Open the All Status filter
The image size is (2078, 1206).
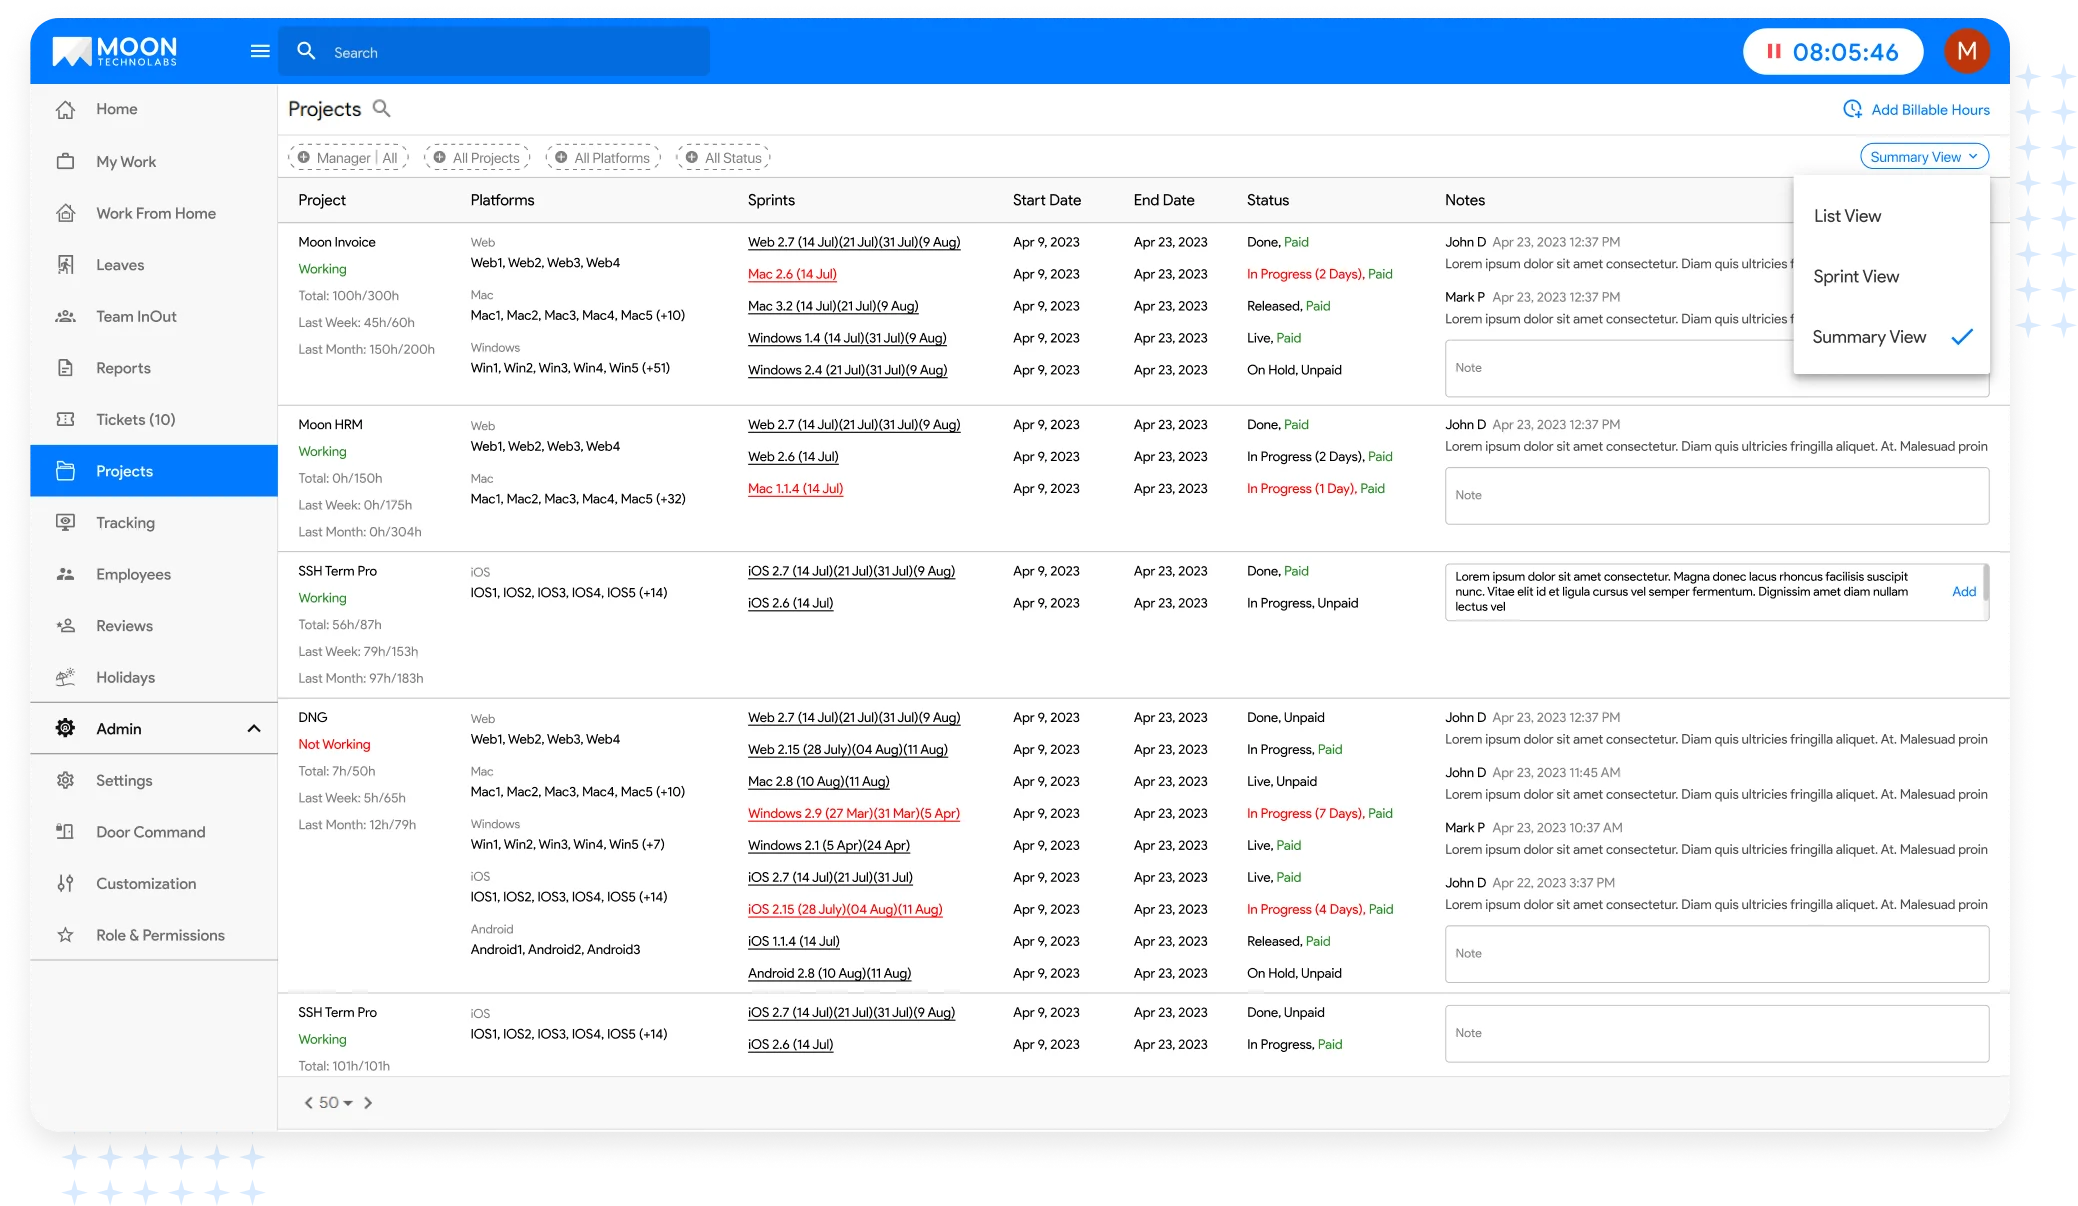pos(724,158)
